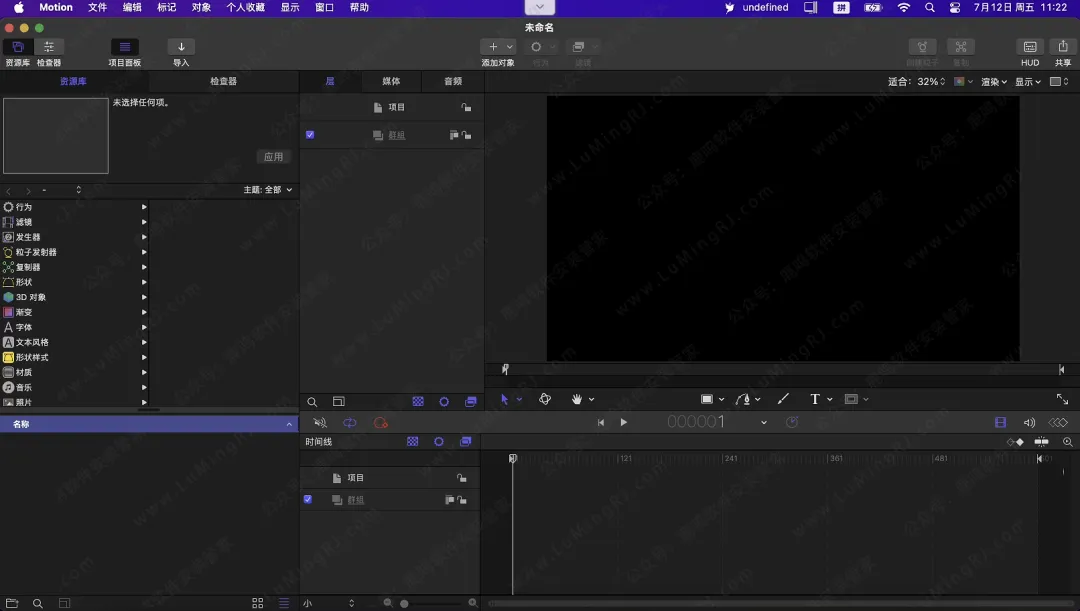
Task: Click the 共享 (Share) icon
Action: coord(1063,47)
